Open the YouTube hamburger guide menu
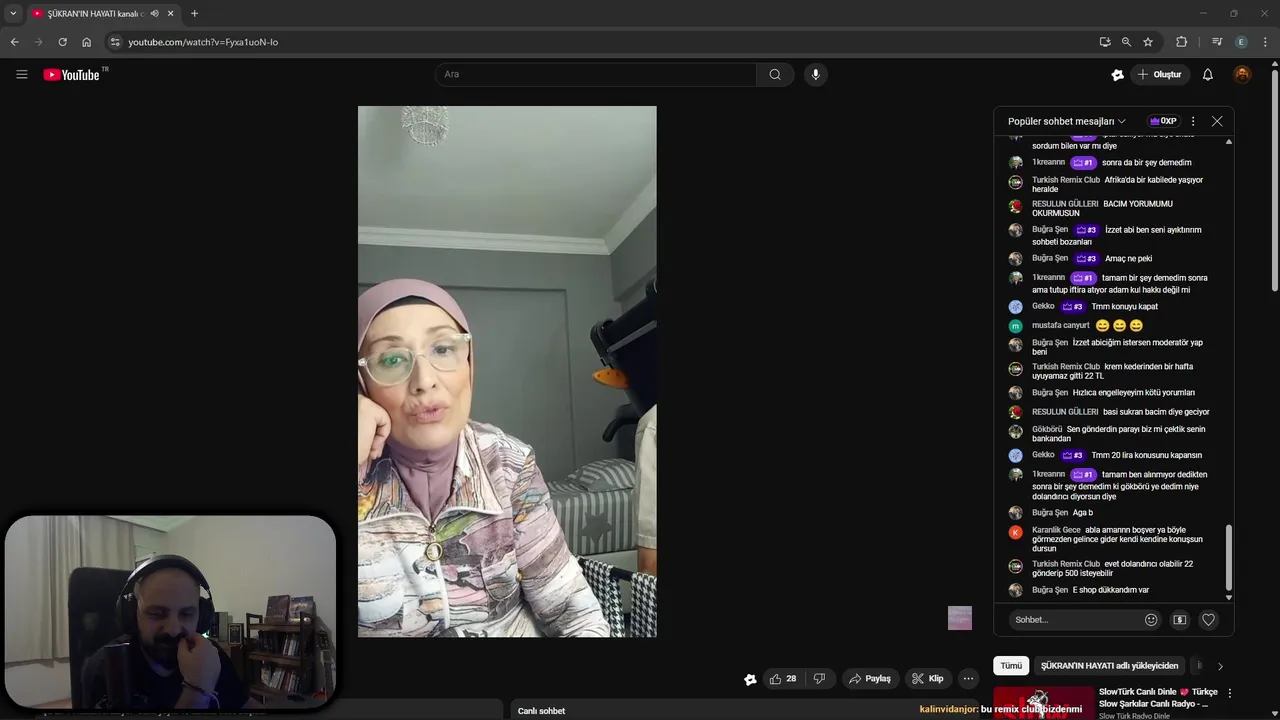This screenshot has width=1280, height=720. click(22, 74)
